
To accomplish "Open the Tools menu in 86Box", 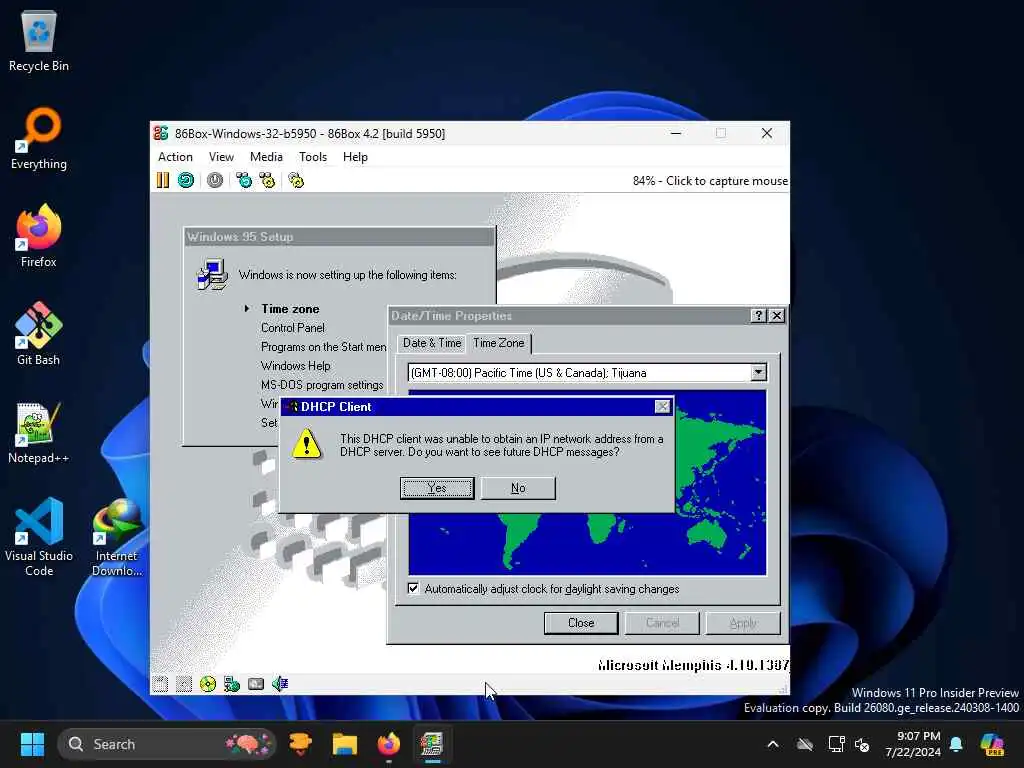I will 313,157.
